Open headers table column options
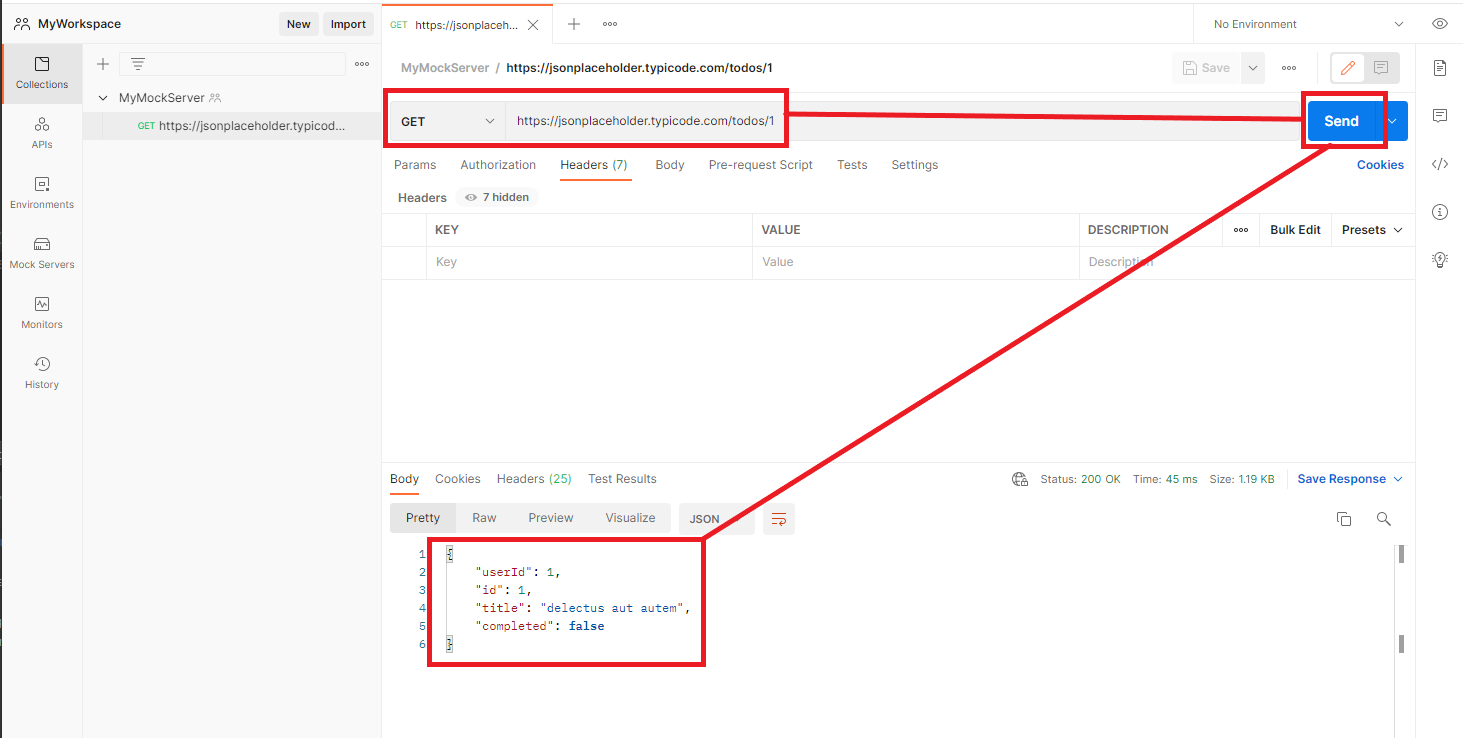This screenshot has width=1463, height=738. tap(1241, 230)
